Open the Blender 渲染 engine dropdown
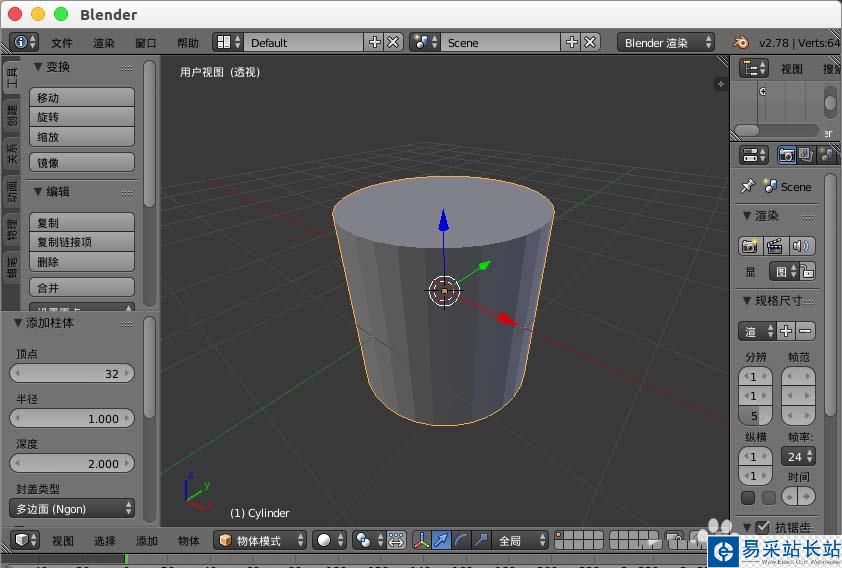 click(665, 42)
